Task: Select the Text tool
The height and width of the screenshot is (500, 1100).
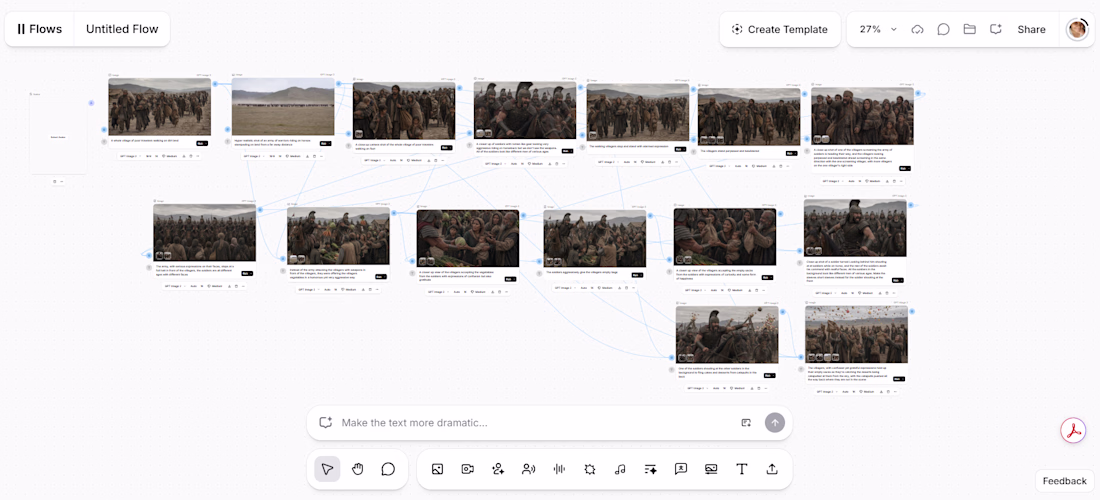Action: click(x=742, y=469)
